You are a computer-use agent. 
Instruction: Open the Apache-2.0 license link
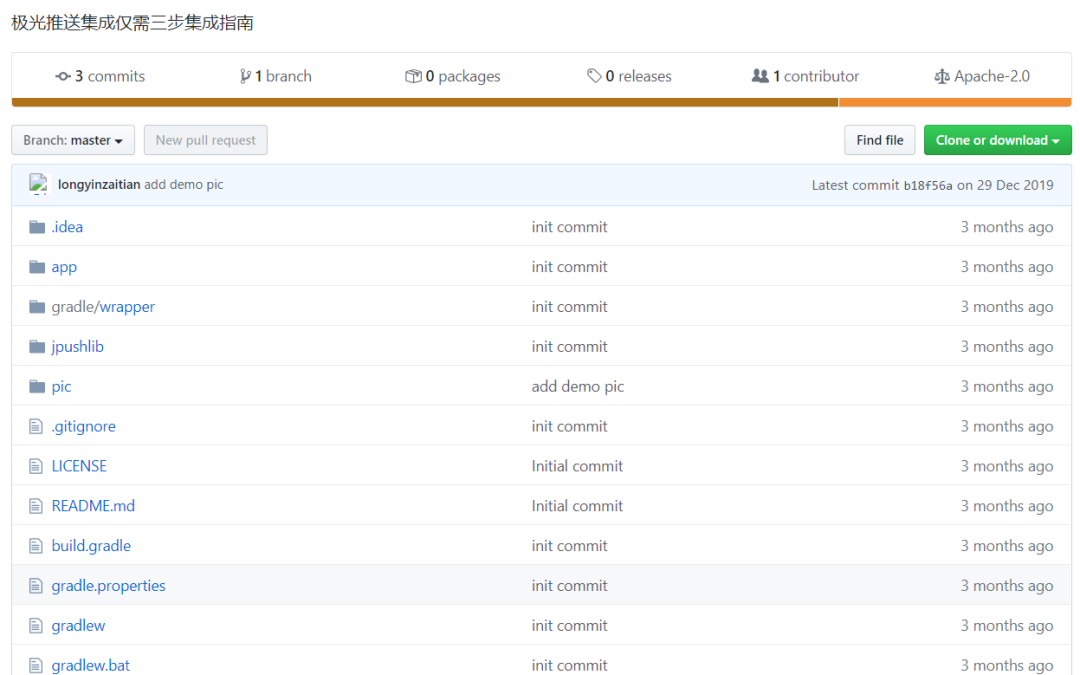[x=982, y=76]
